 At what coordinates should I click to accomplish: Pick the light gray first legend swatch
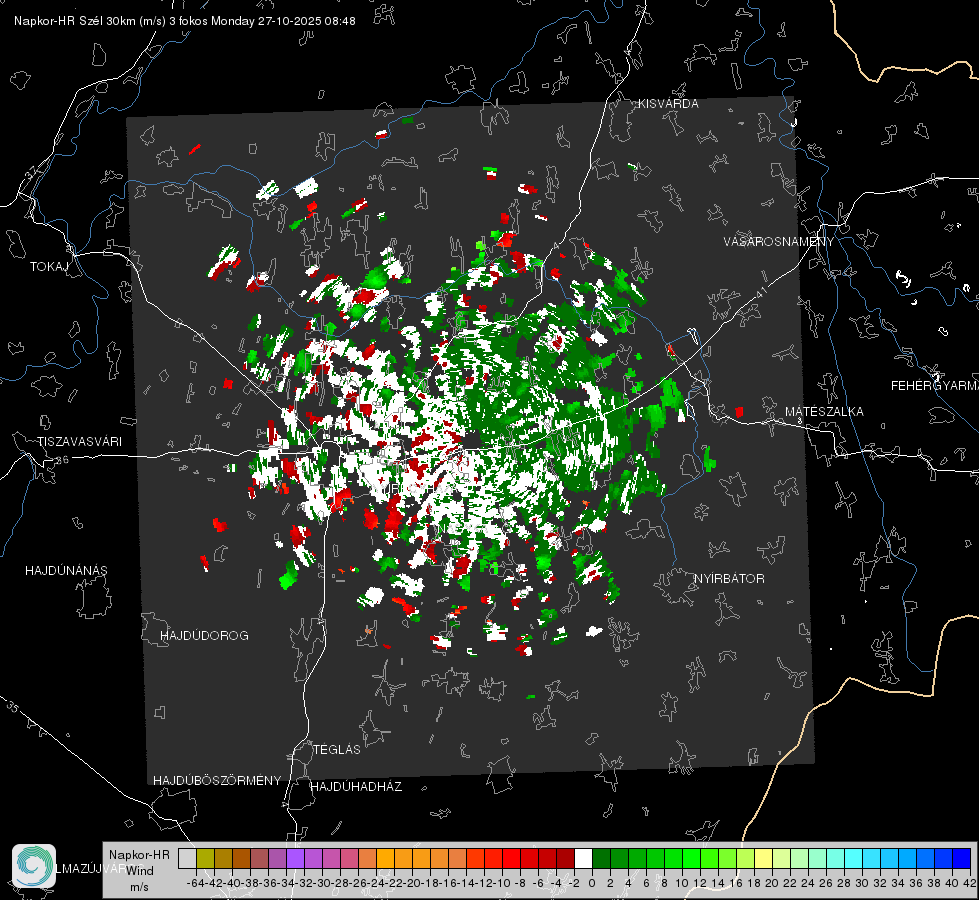coord(187,858)
